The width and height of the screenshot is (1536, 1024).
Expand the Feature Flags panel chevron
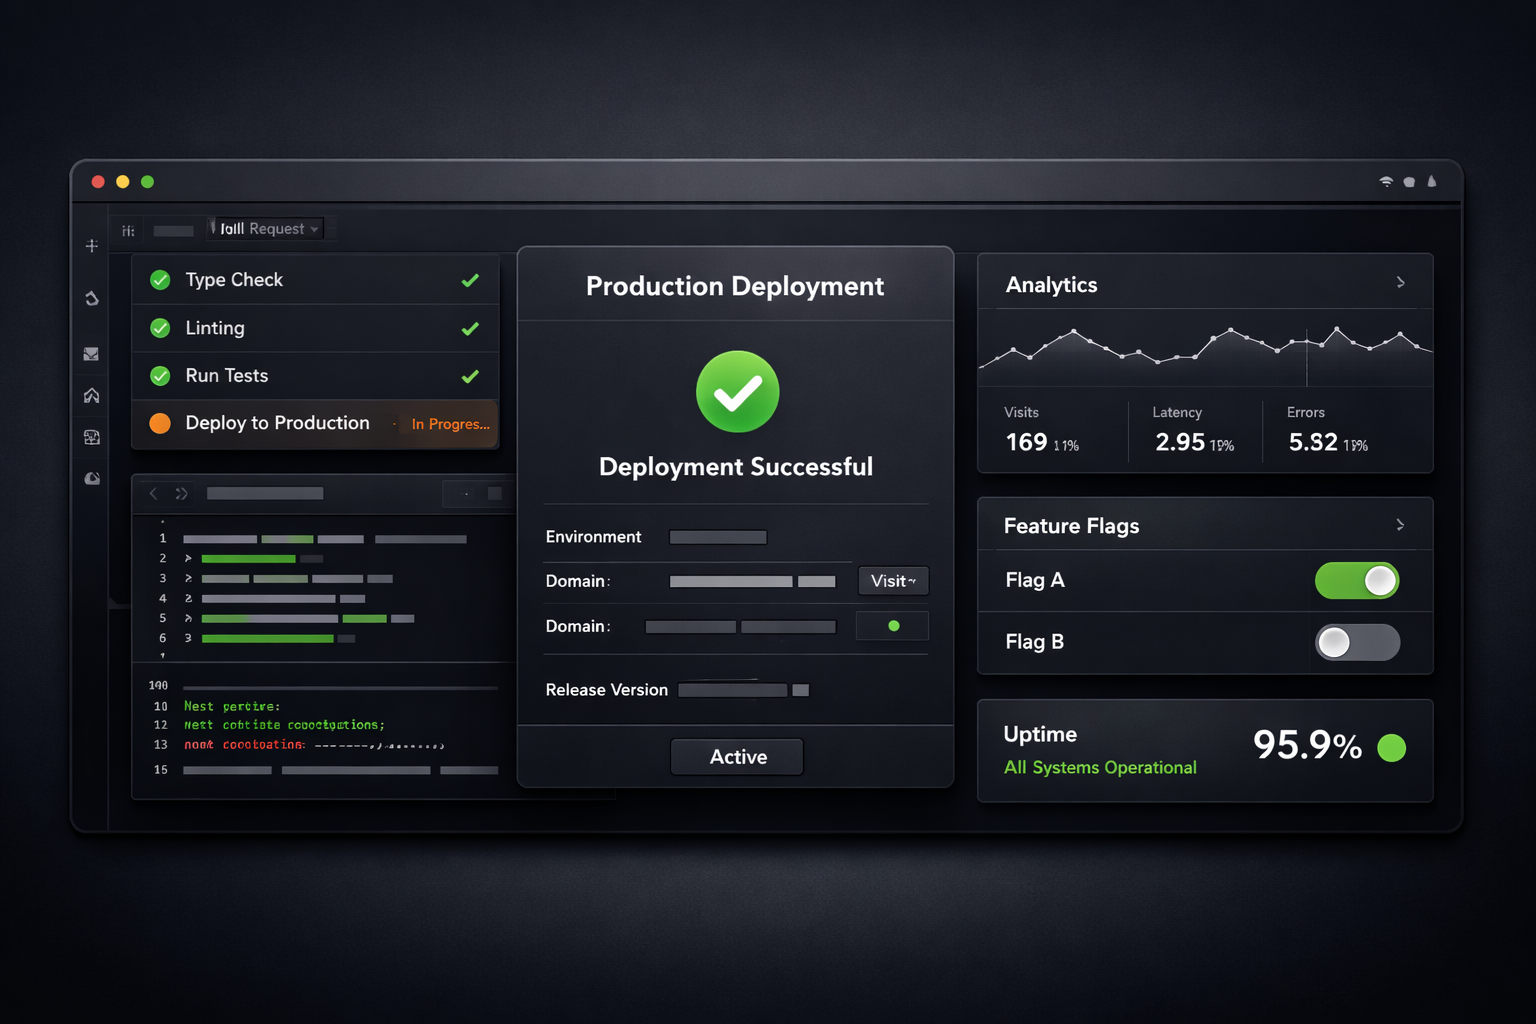tap(1400, 525)
